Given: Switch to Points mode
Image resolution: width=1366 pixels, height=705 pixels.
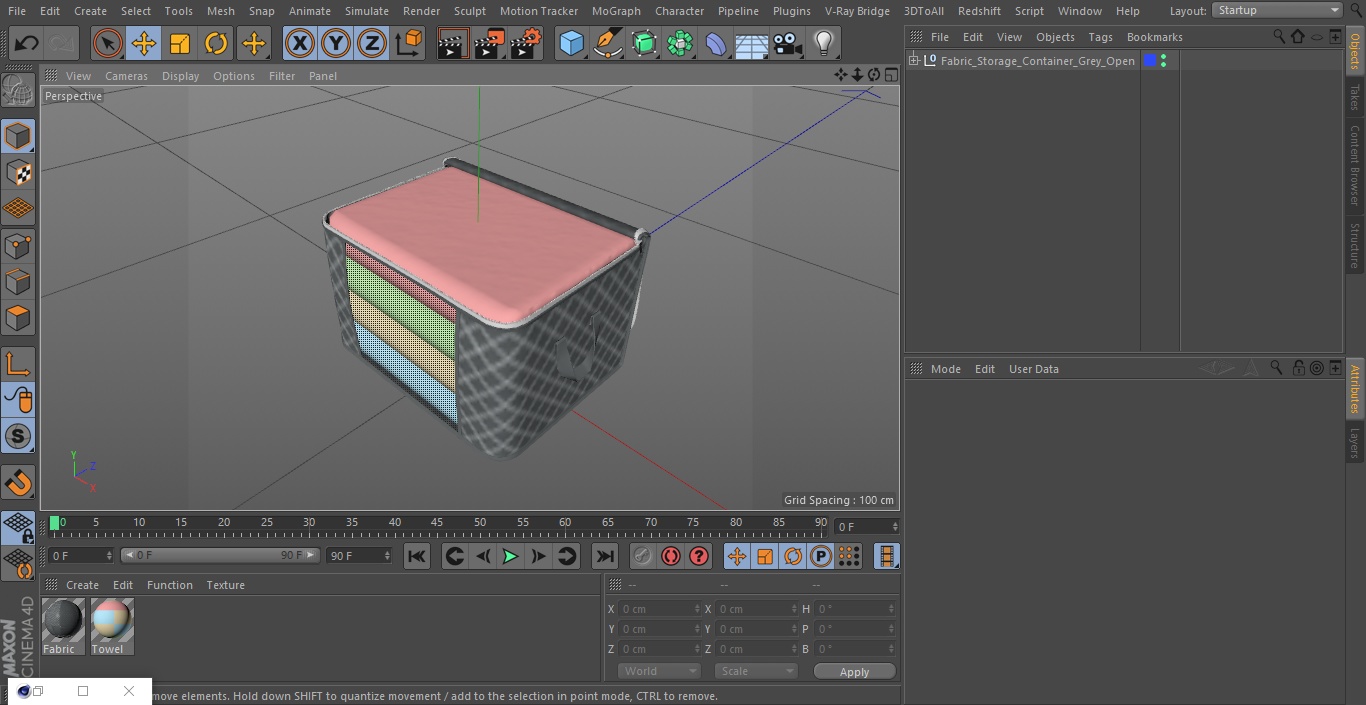Looking at the screenshot, I should point(18,245).
